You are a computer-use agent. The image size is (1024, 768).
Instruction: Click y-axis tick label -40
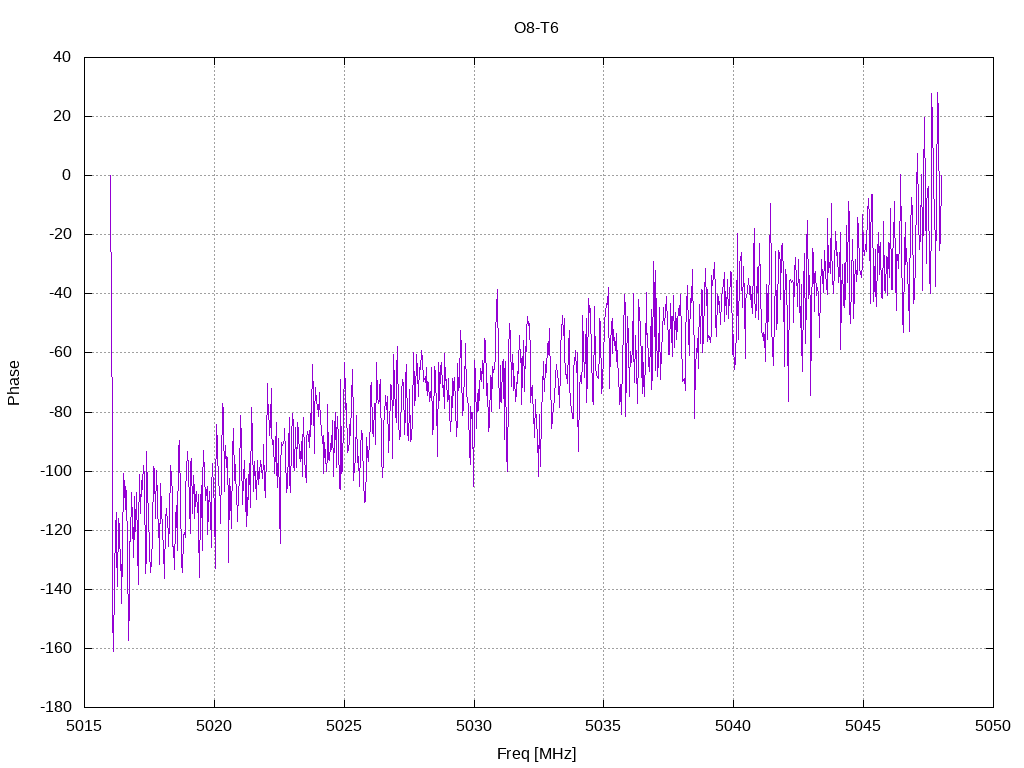[60, 293]
